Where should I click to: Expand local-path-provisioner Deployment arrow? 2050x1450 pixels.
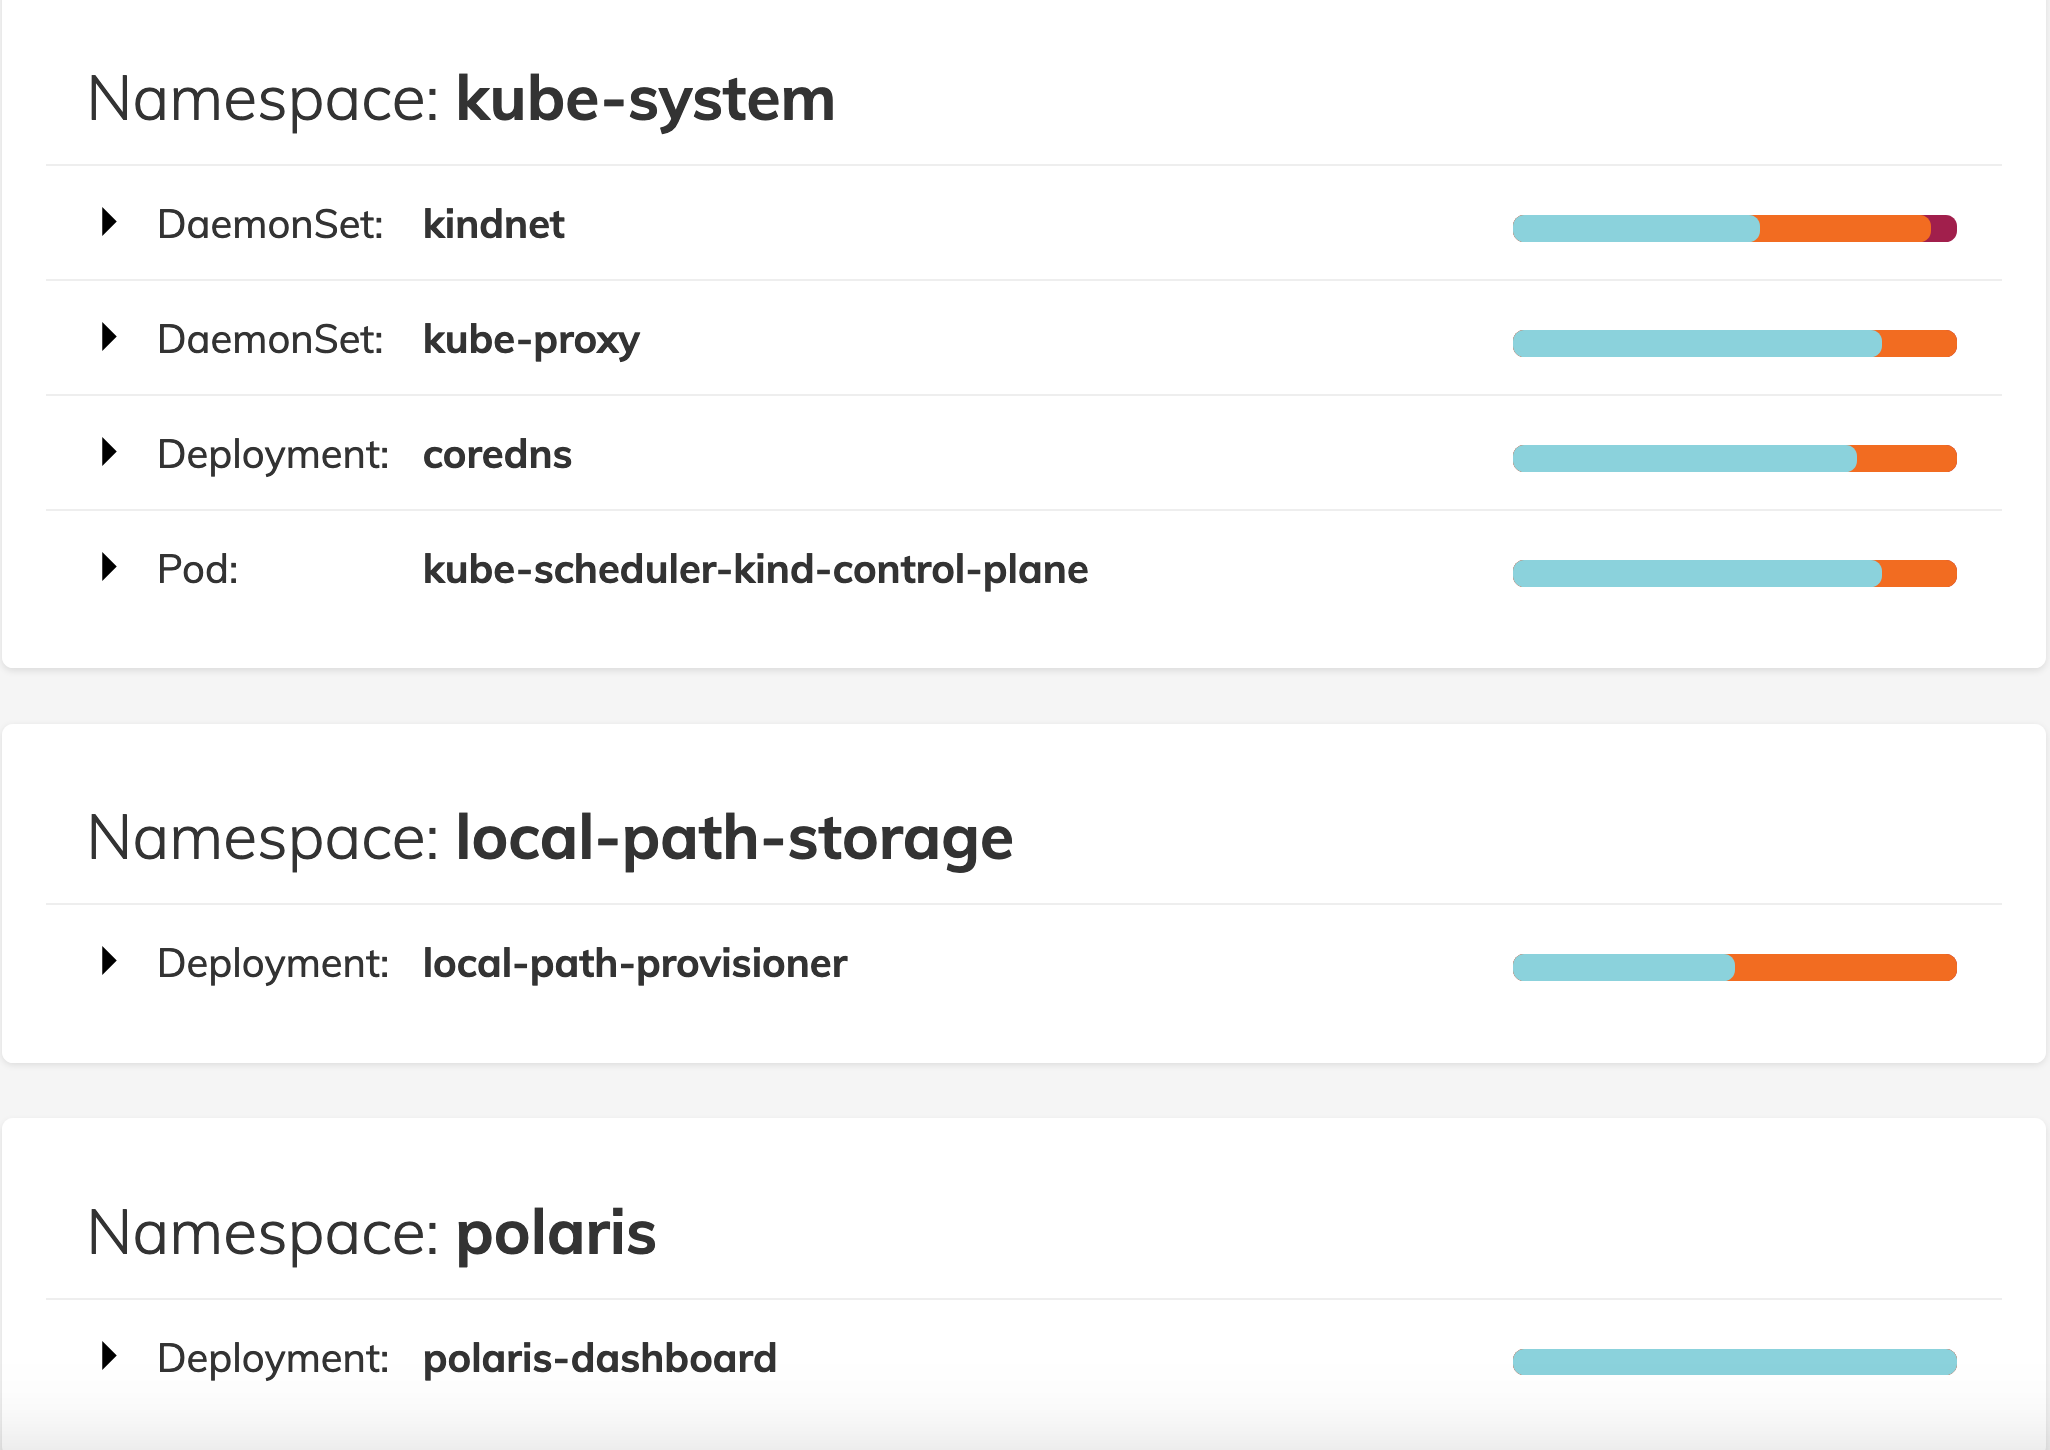109,961
